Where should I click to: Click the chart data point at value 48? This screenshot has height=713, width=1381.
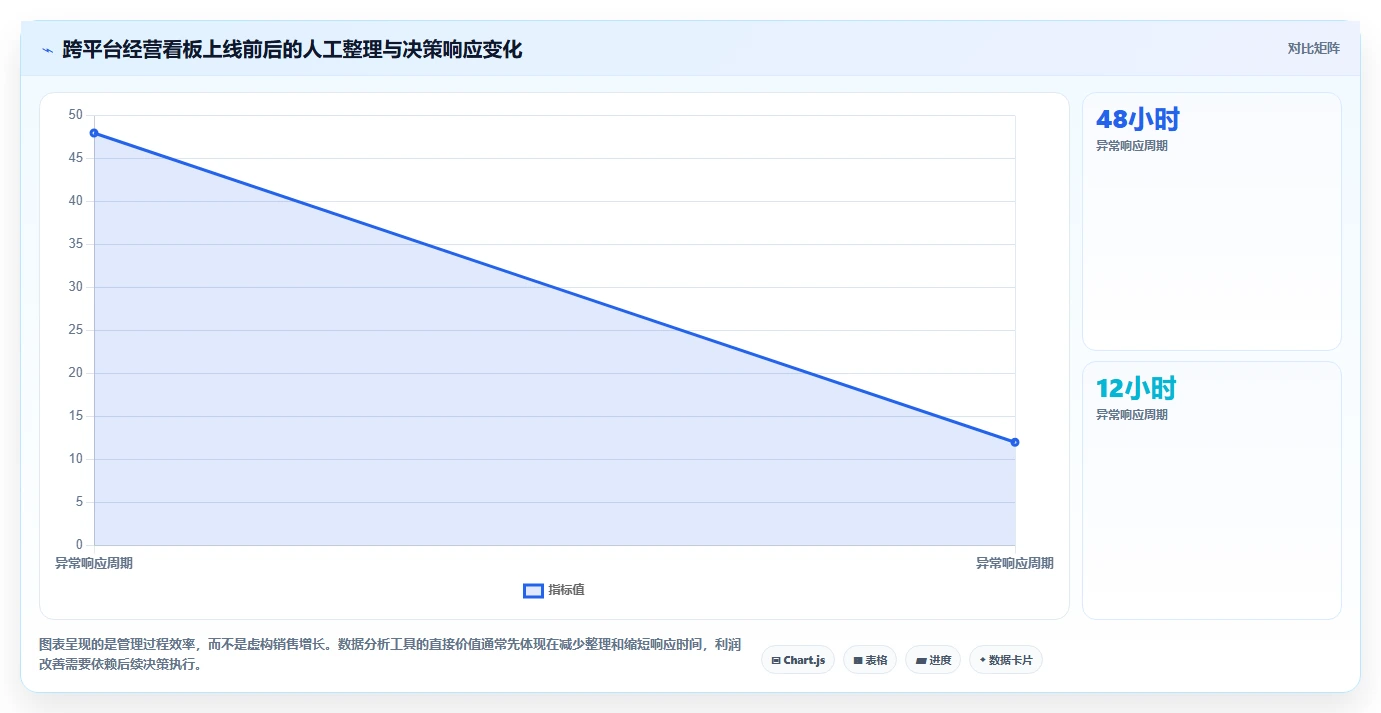(x=94, y=133)
